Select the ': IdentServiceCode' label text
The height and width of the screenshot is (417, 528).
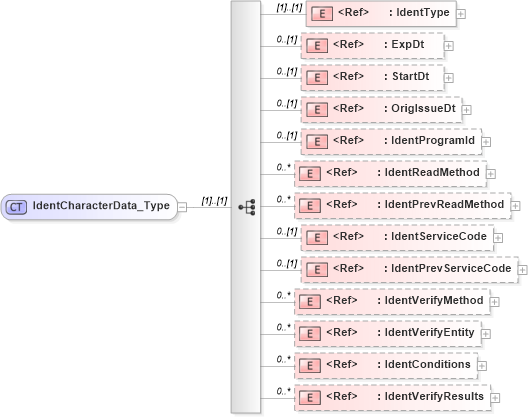[435, 236]
